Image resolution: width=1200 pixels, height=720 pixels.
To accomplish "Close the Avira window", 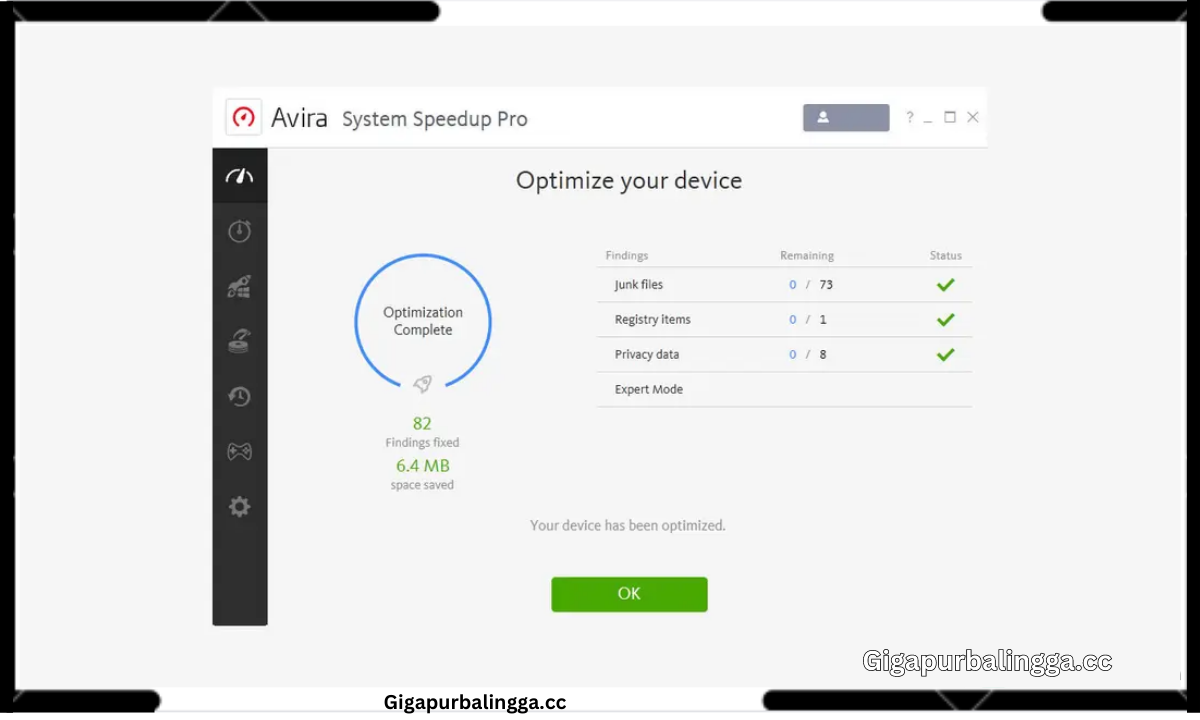I will point(973,117).
